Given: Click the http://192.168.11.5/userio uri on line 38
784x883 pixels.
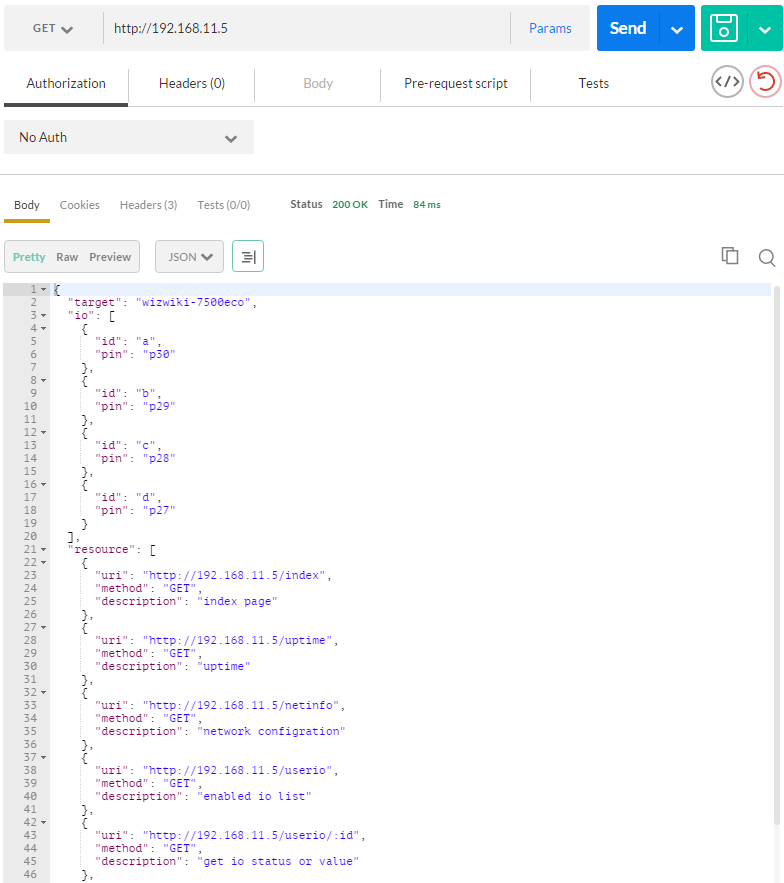Looking at the screenshot, I should coord(237,770).
